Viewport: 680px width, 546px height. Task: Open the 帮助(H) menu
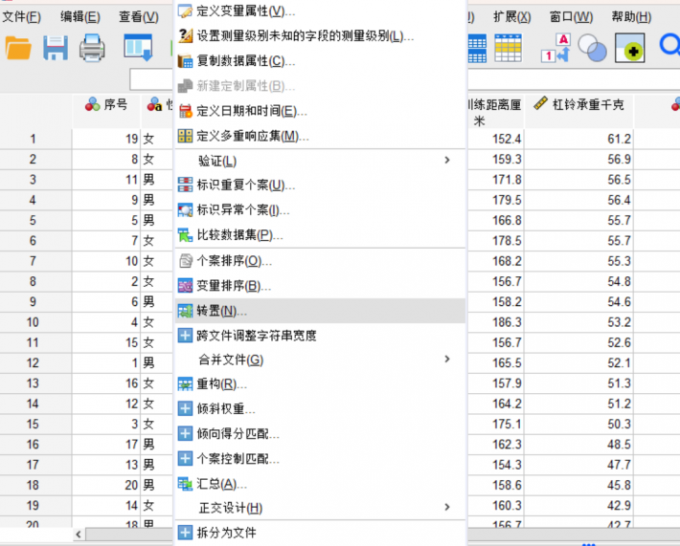pos(630,17)
